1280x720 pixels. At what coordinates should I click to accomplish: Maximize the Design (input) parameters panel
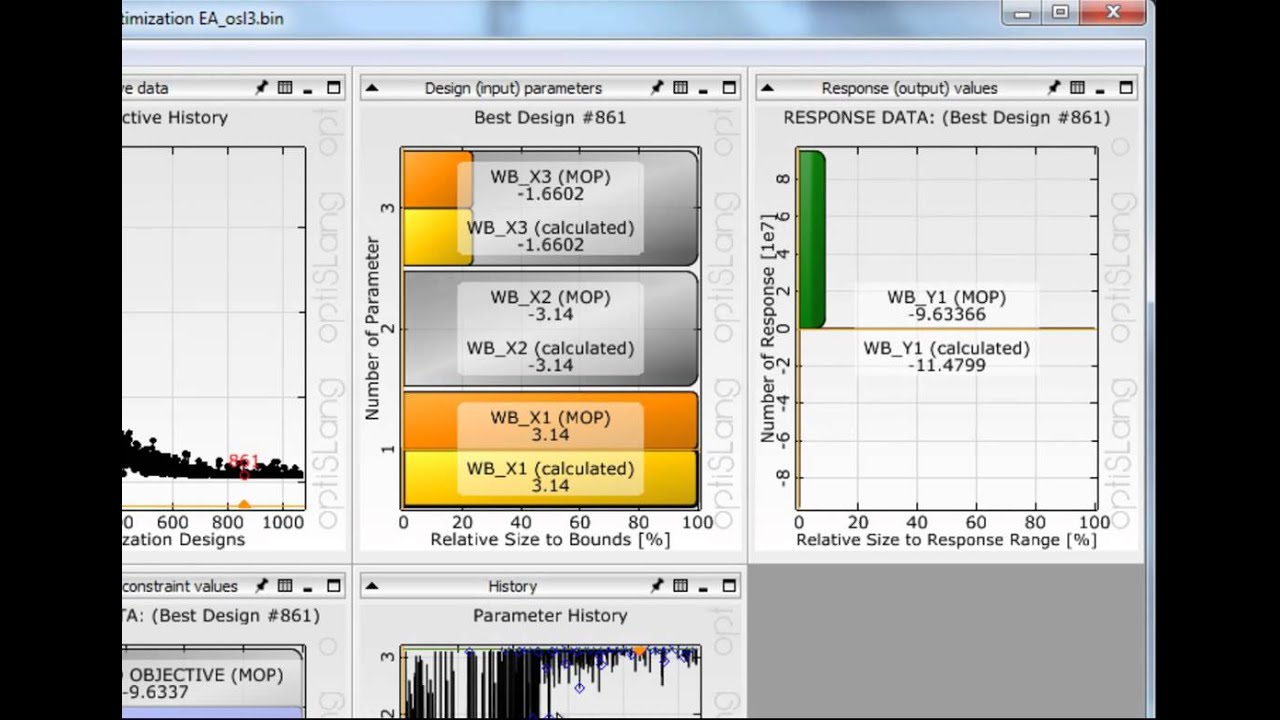pyautogui.click(x=729, y=88)
